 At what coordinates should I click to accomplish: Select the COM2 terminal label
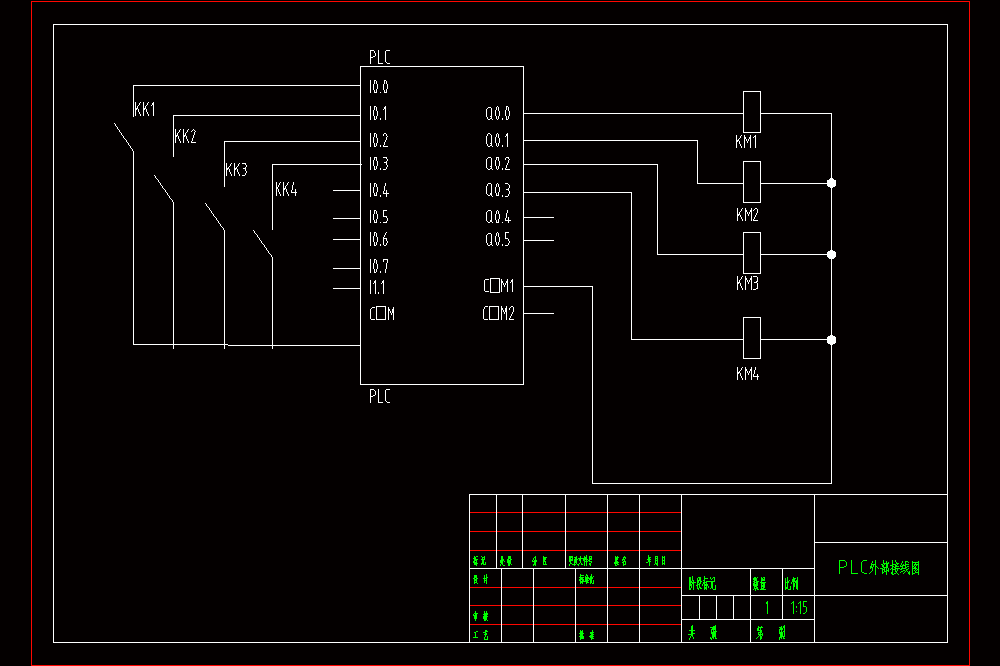[x=499, y=313]
